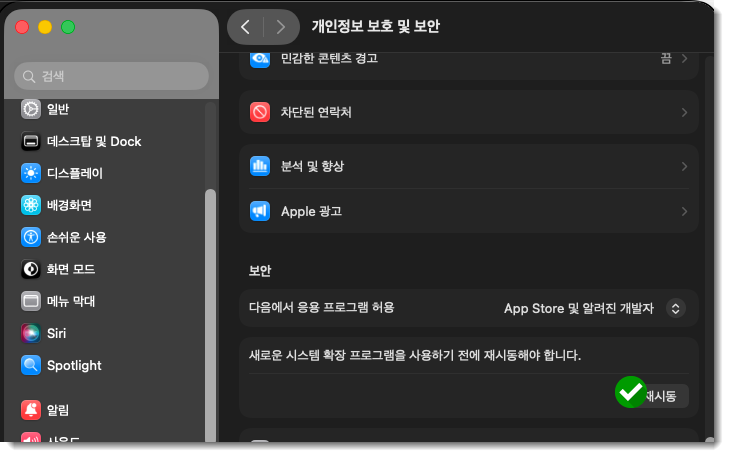Viewport: 729px width, 457px height.
Task: Open 디스플레이 settings via its sun icon
Action: point(31,173)
